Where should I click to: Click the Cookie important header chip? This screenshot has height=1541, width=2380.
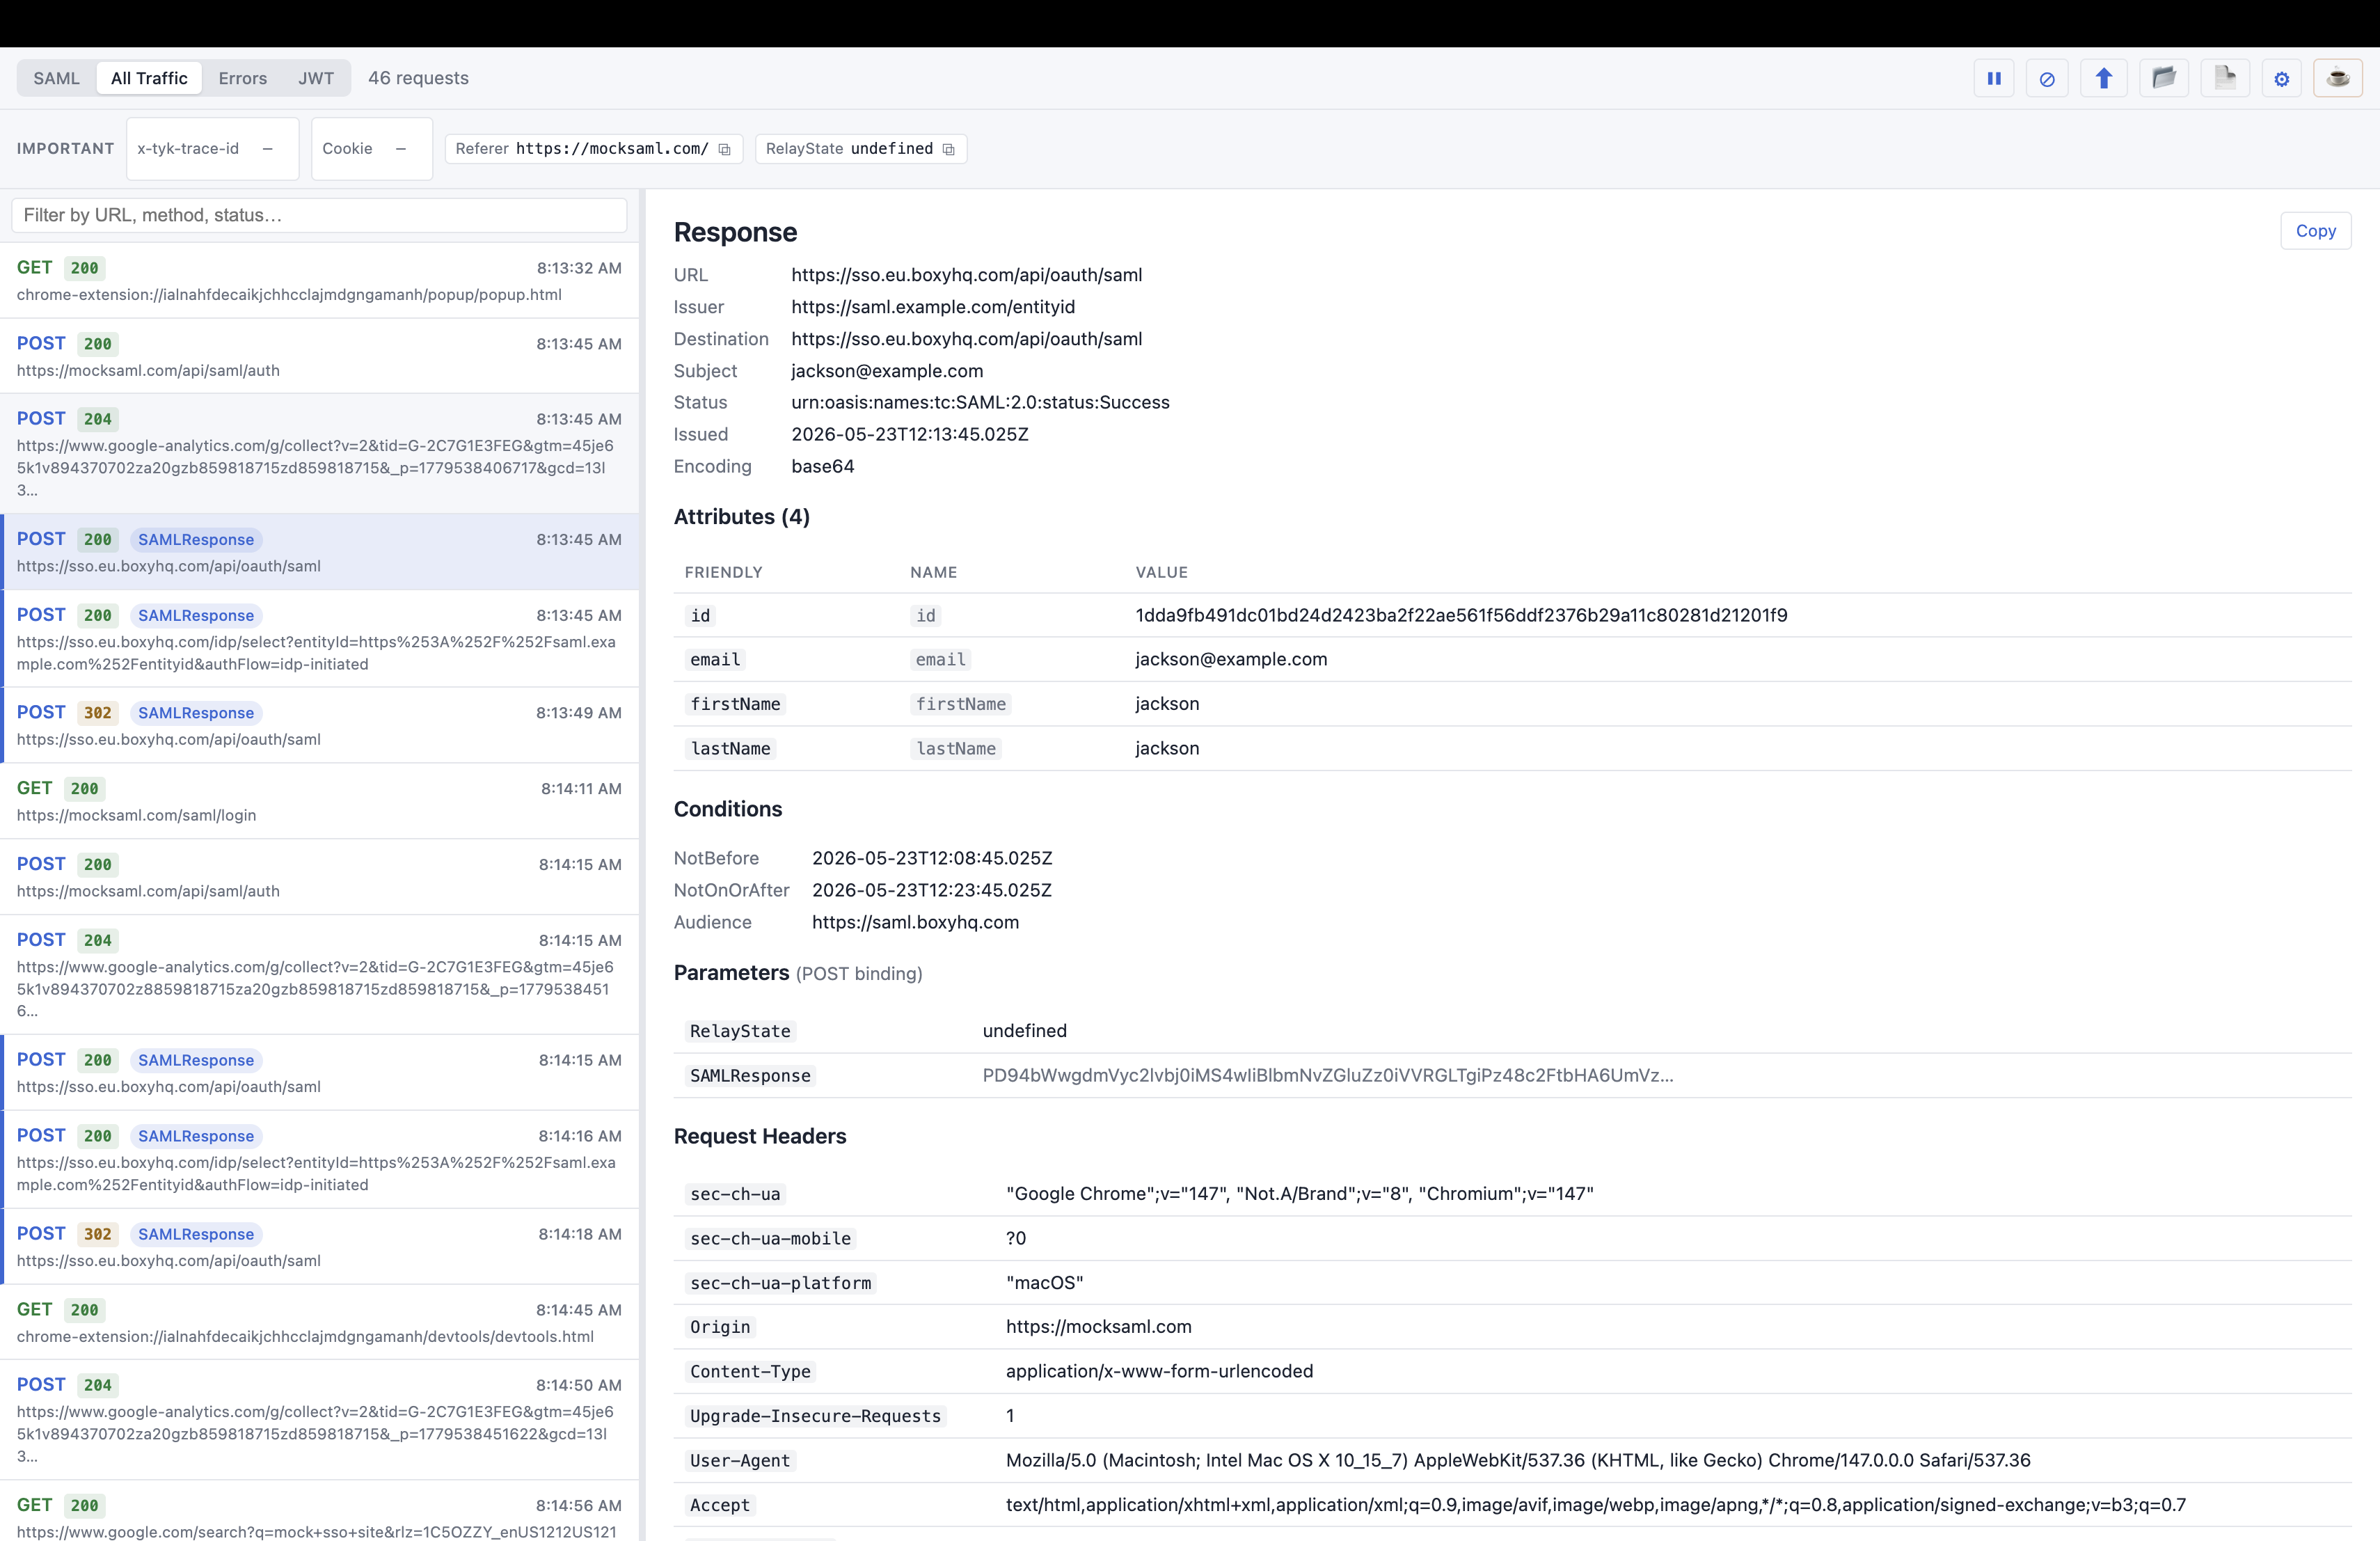click(x=371, y=149)
